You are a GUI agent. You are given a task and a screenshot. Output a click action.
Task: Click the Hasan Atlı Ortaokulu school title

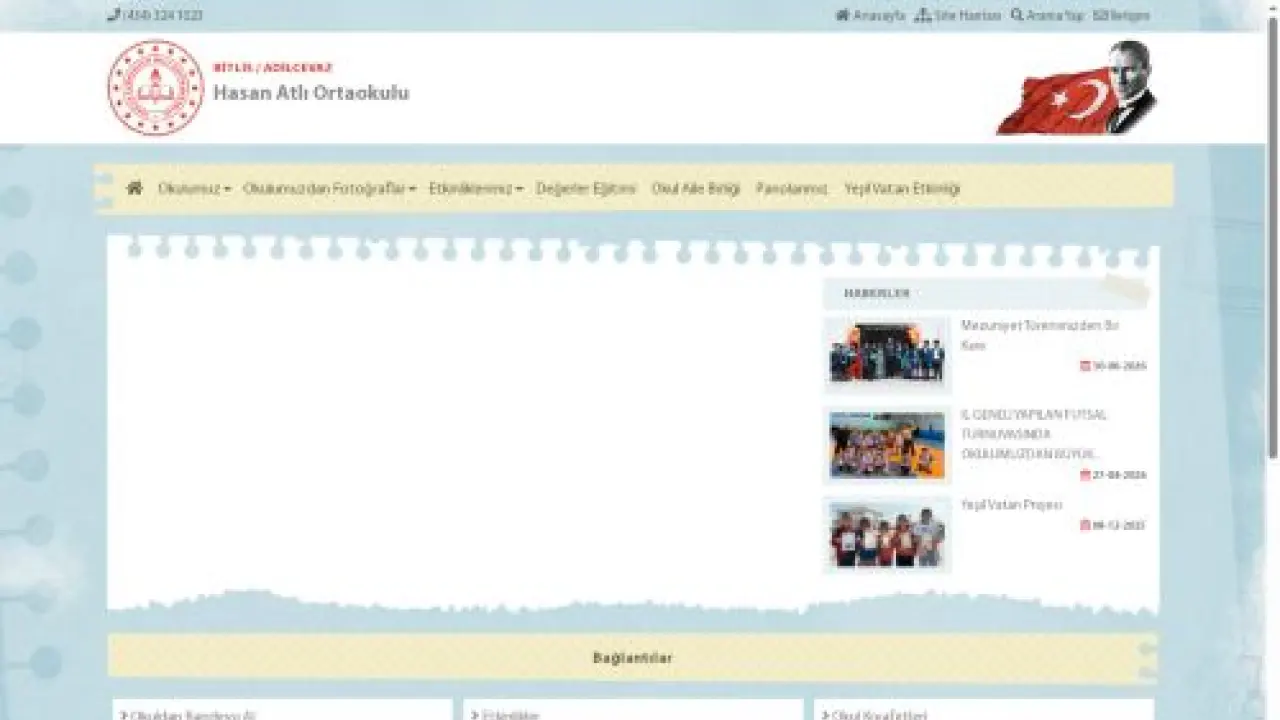pos(311,93)
